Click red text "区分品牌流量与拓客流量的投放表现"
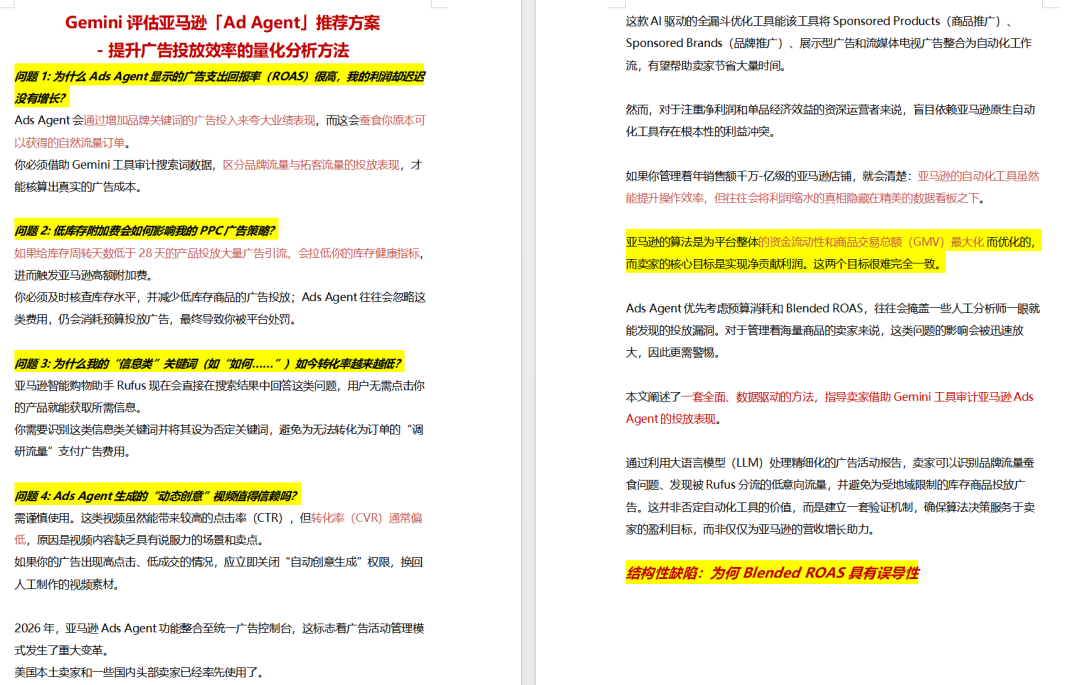This screenshot has width=1080, height=685. (310, 164)
